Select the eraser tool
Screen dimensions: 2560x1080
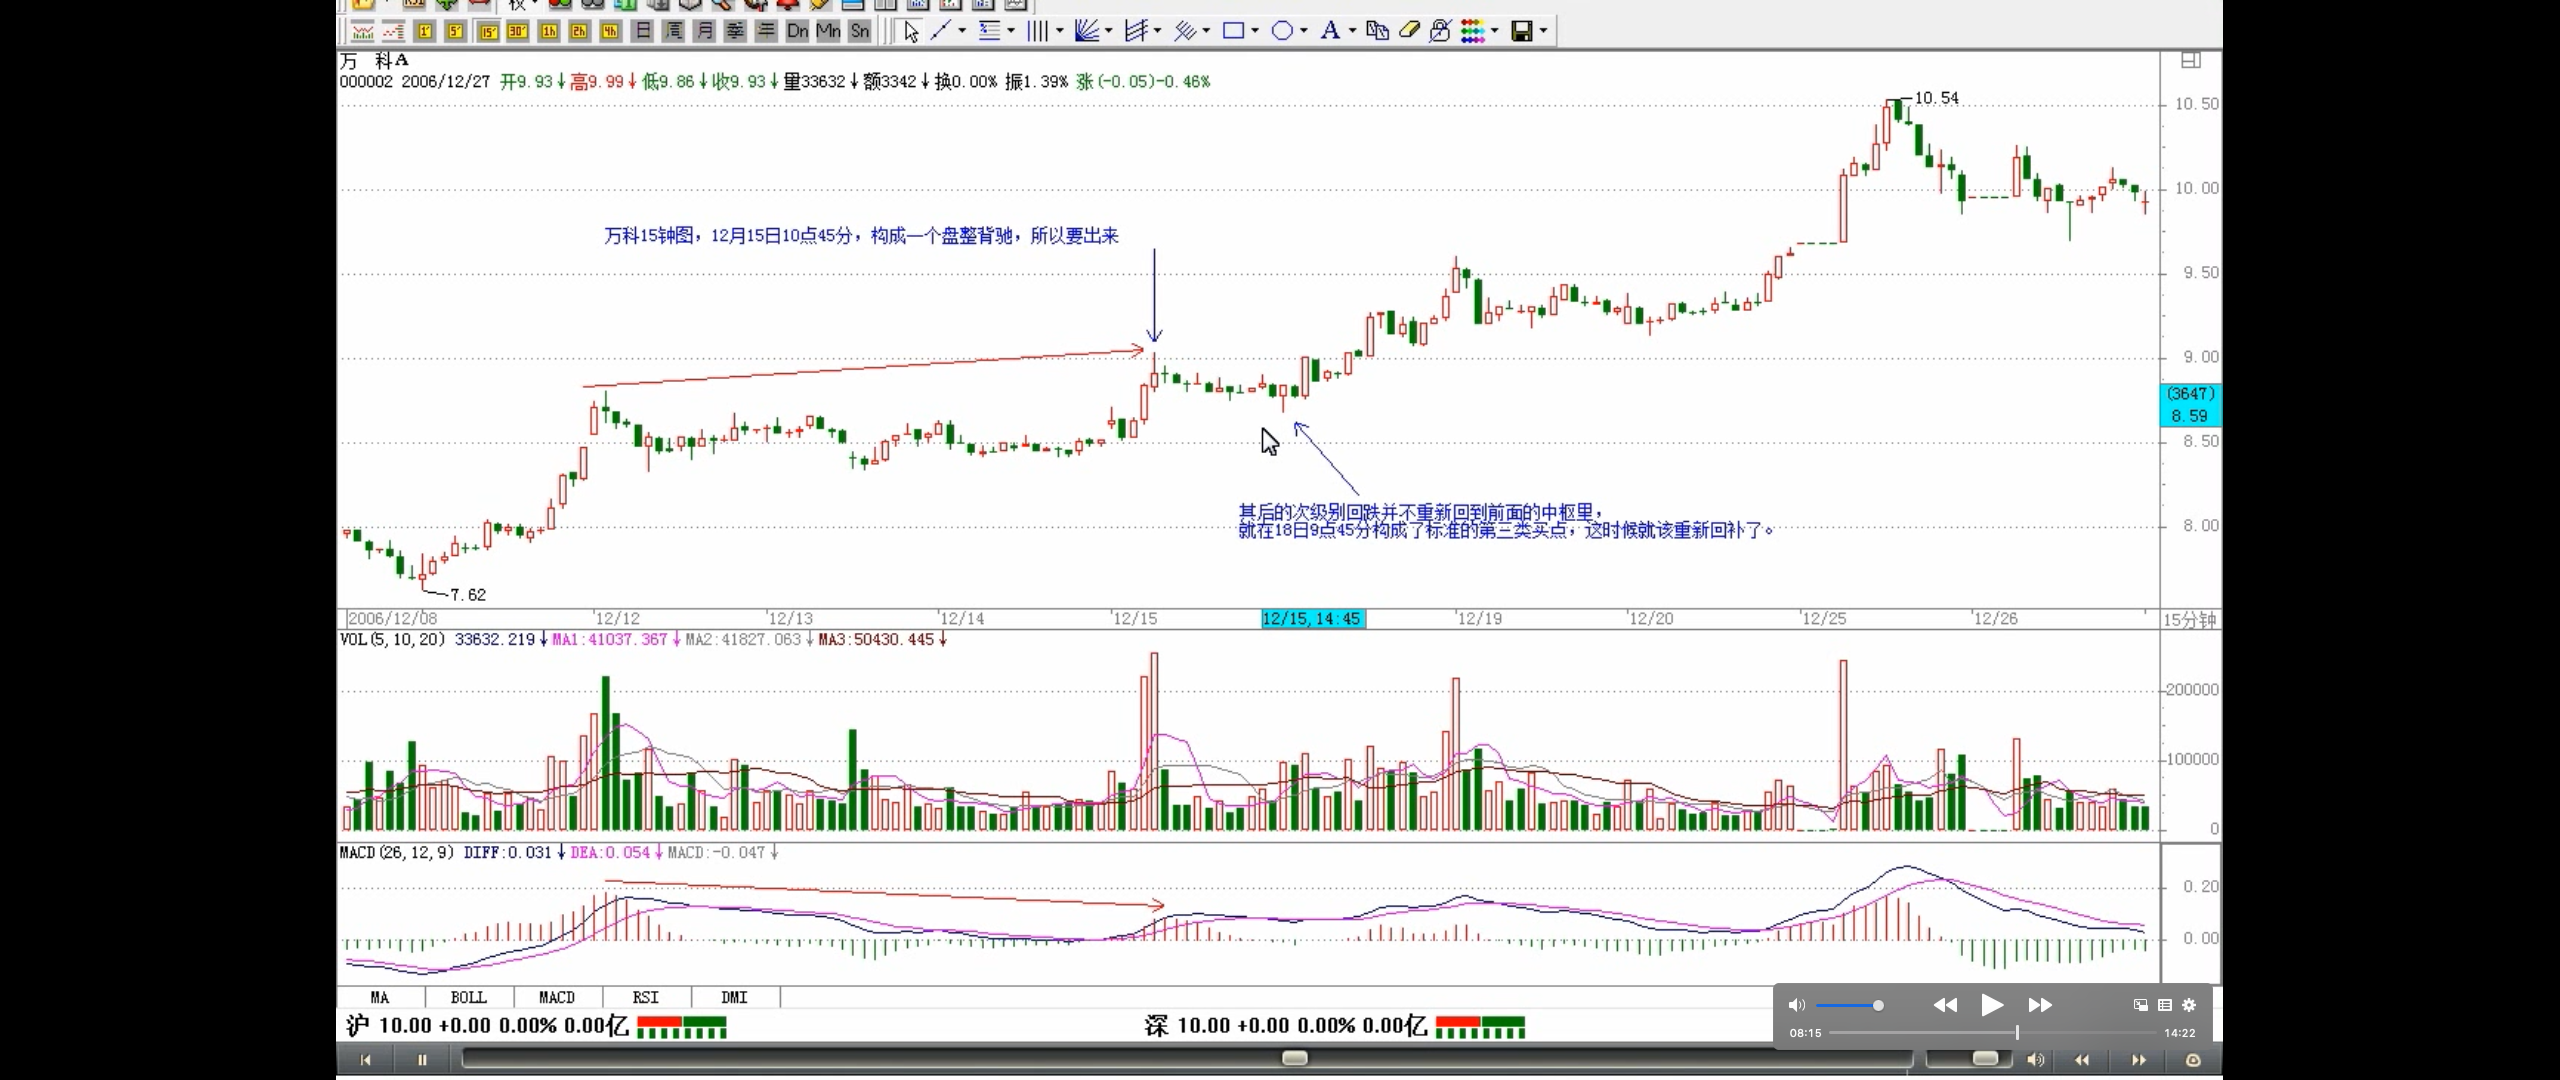pos(1408,31)
